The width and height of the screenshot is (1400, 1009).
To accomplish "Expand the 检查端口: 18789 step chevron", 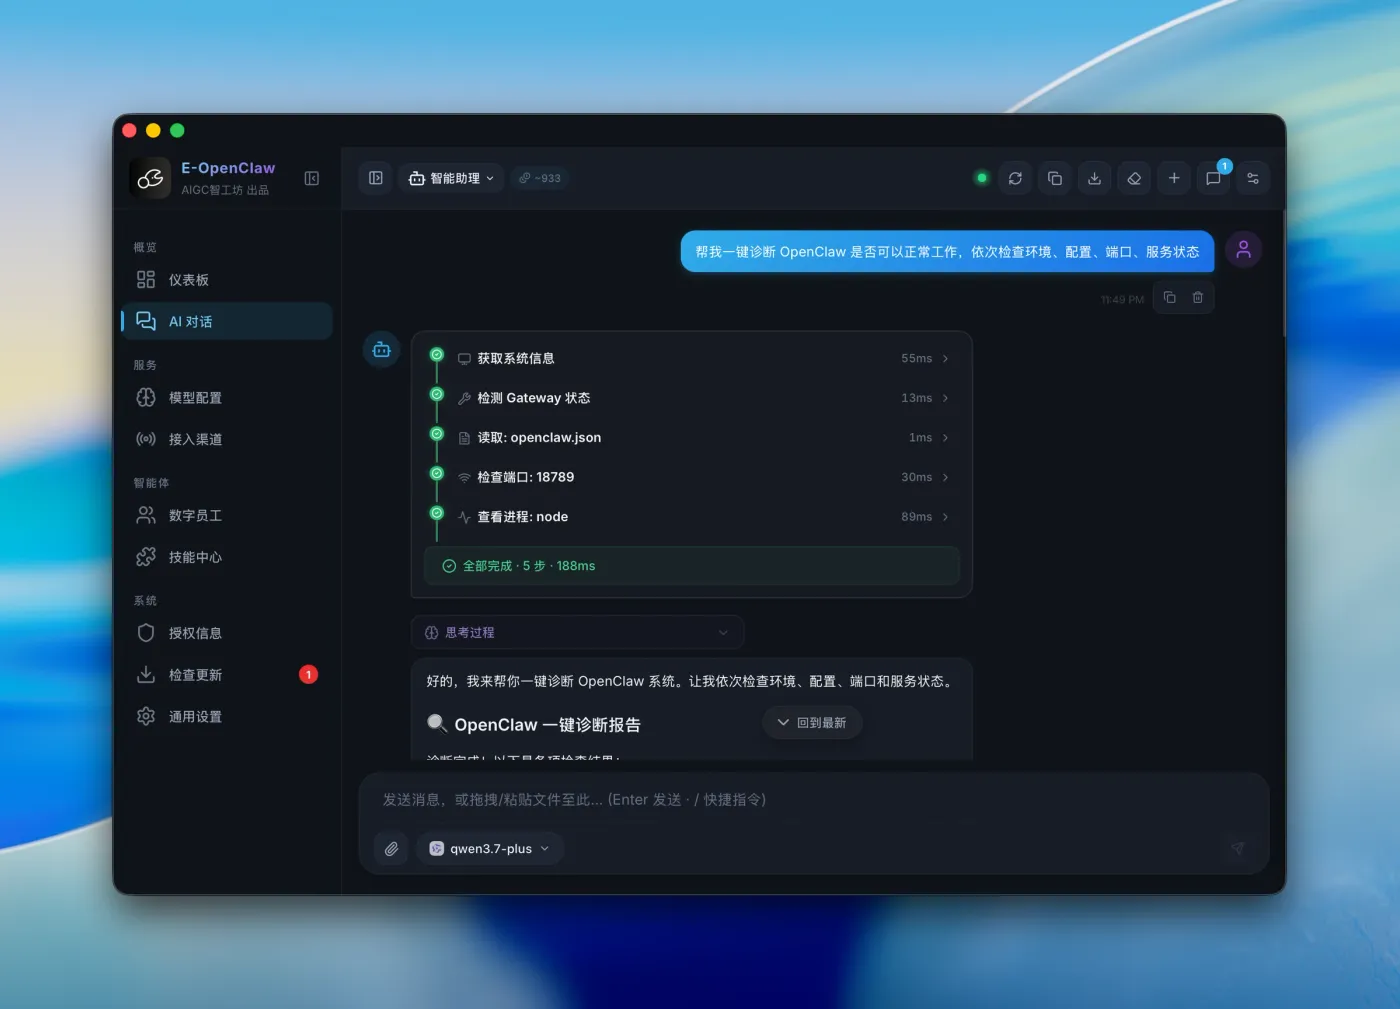I will coord(945,477).
